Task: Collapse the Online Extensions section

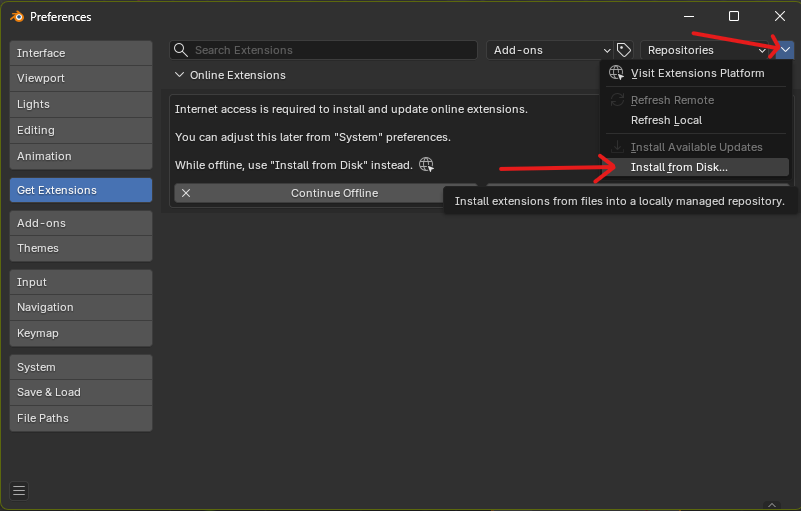Action: pos(180,75)
